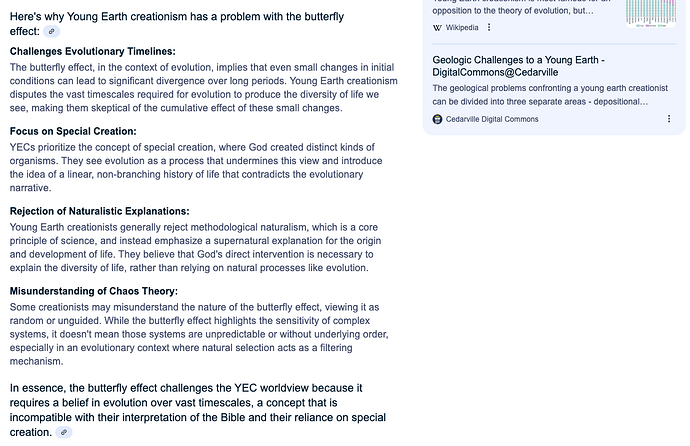The height and width of the screenshot is (446, 690).
Task: Click the 'In essence' summary paragraph
Action: pyautogui.click(x=198, y=409)
